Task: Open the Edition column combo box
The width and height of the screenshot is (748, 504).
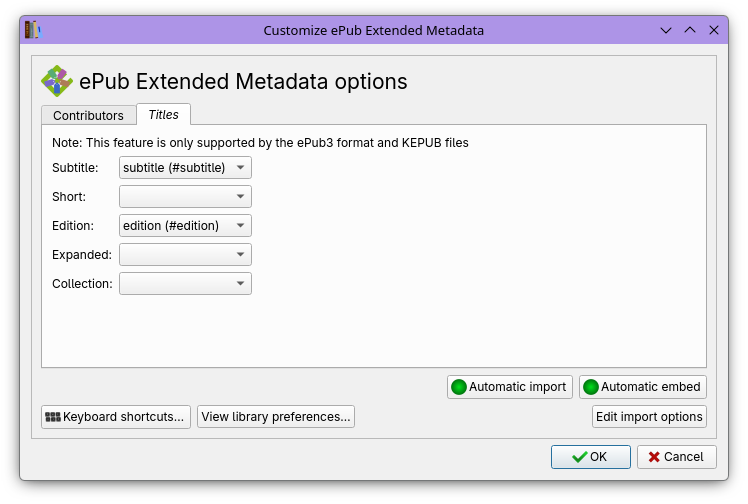Action: tap(185, 226)
